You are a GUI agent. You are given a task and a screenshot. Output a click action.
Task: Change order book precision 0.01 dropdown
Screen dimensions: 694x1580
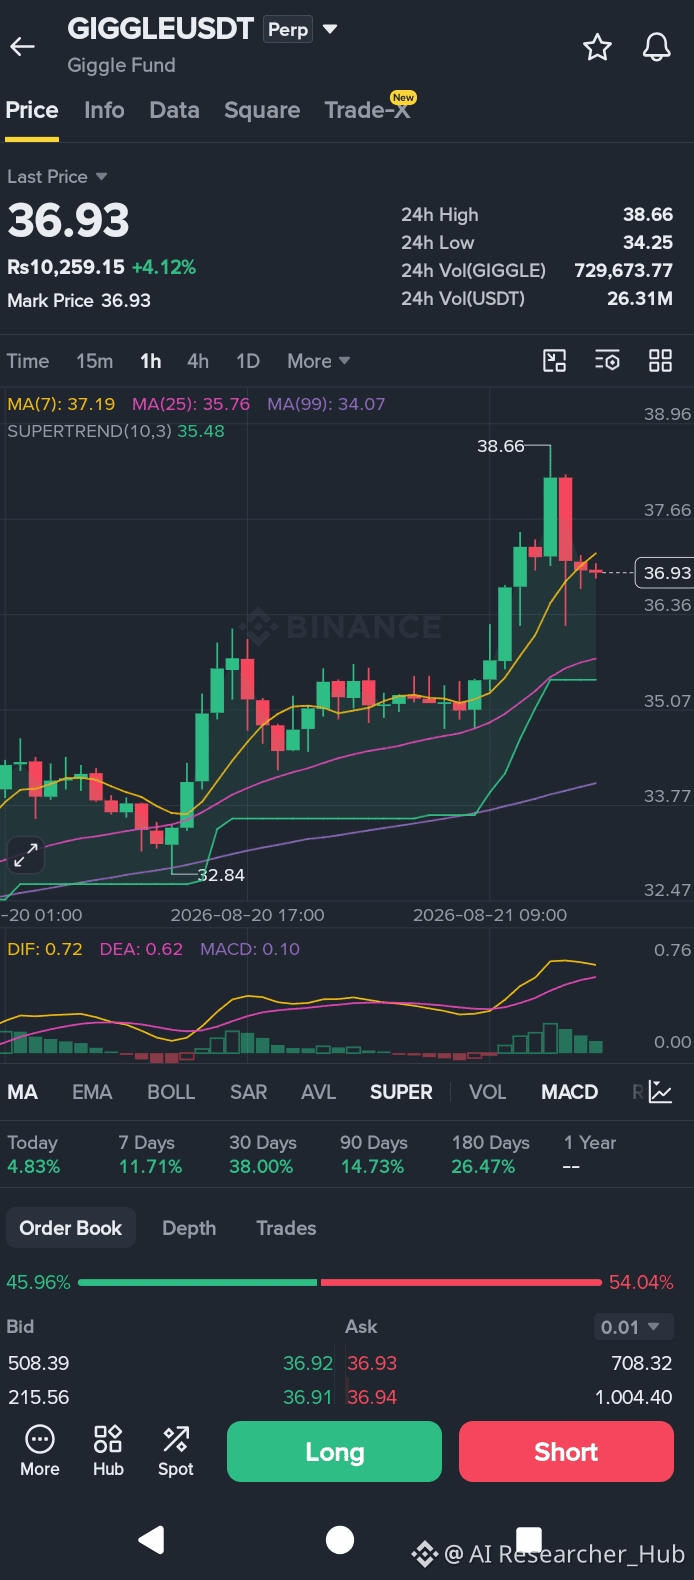click(634, 1327)
